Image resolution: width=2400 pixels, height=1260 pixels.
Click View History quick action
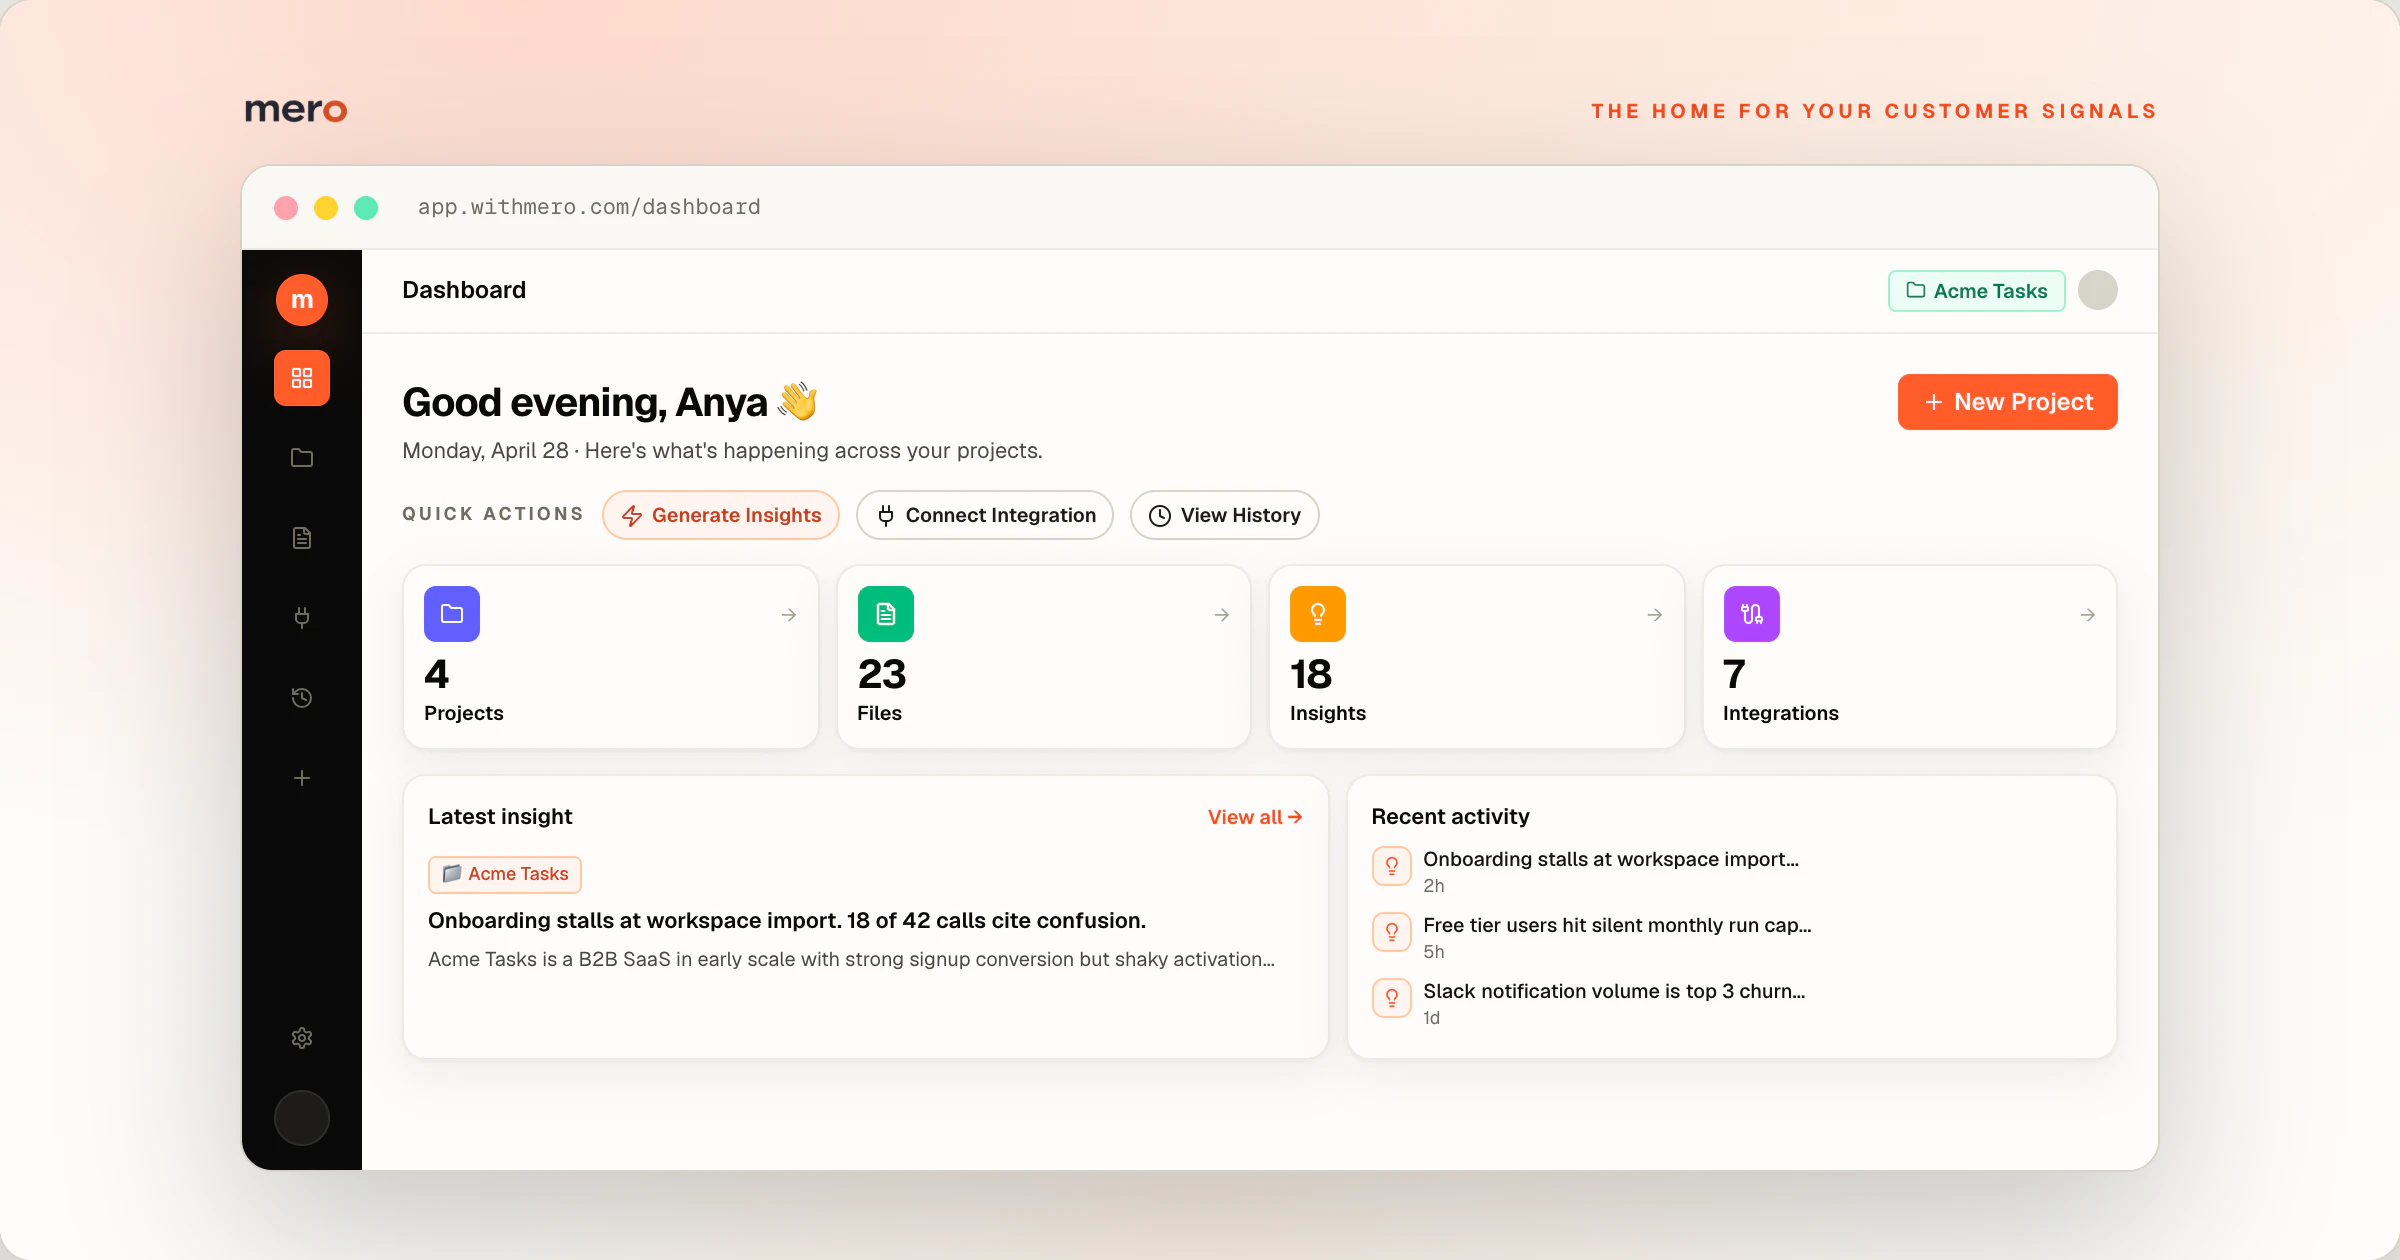coord(1225,515)
